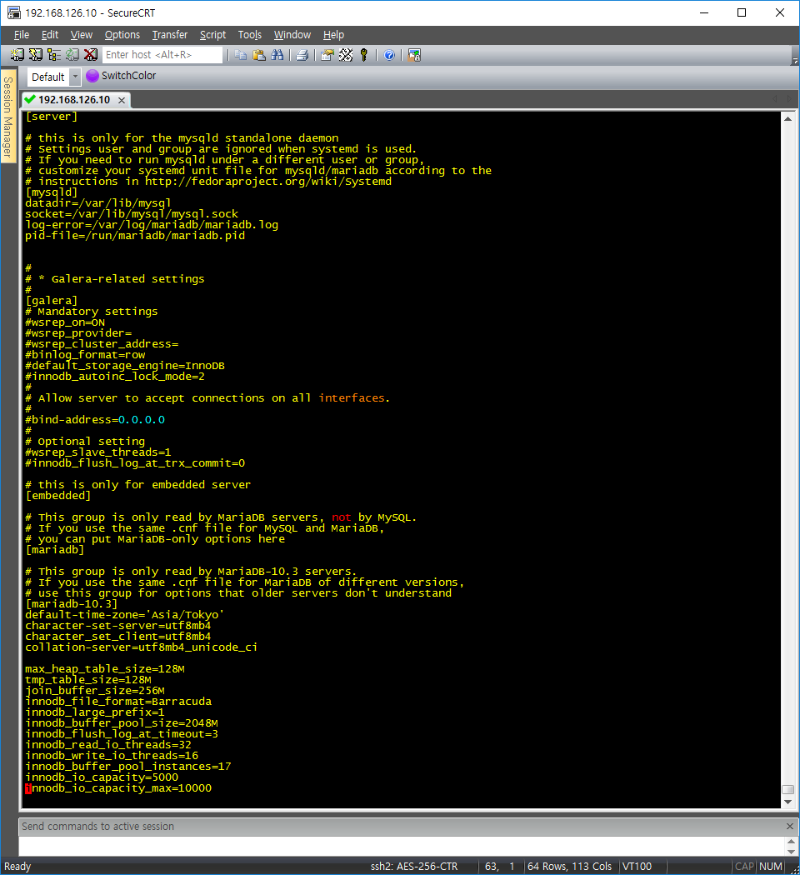The height and width of the screenshot is (875, 800).
Task: Click the Paste clipboard icon
Action: [x=258, y=55]
